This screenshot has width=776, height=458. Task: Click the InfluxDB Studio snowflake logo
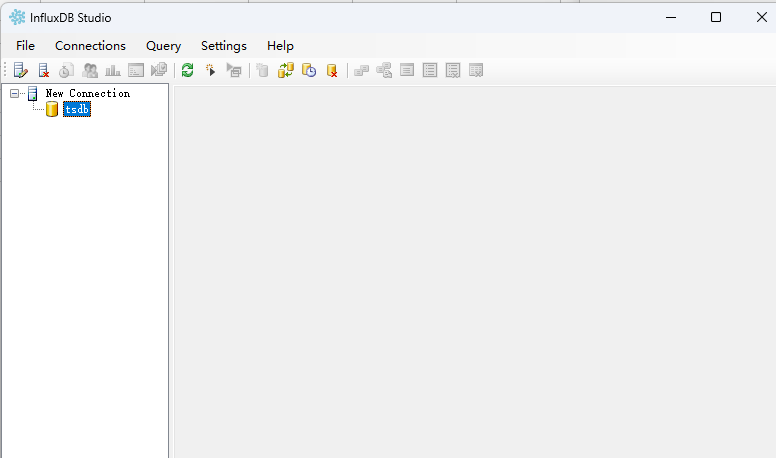[x=17, y=17]
